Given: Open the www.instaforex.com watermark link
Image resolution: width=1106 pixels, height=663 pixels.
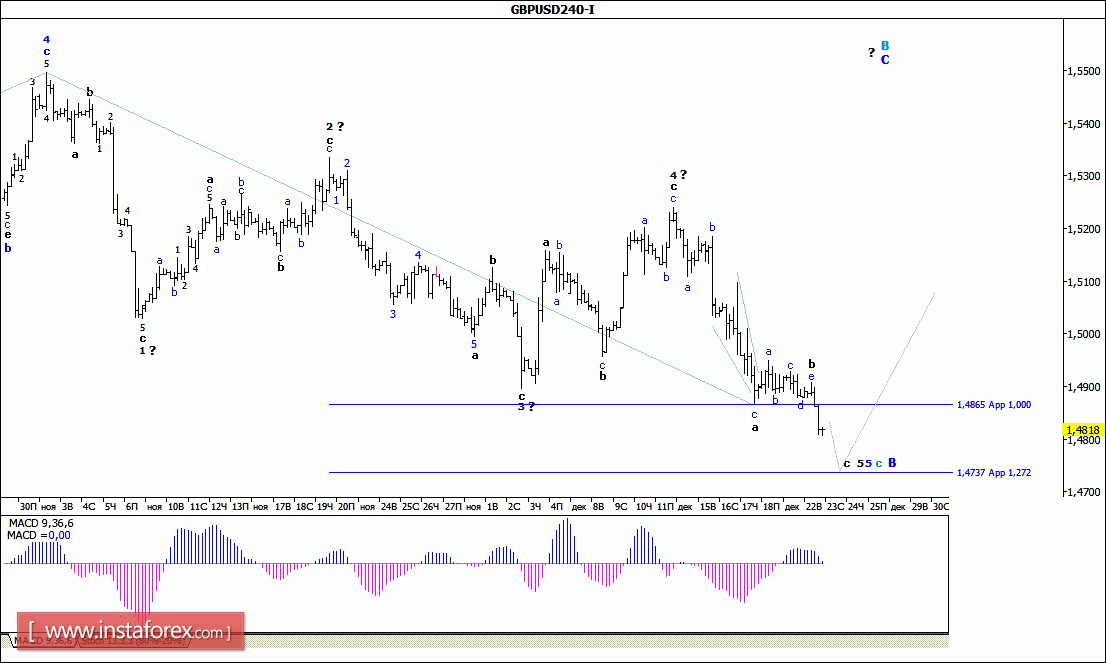Looking at the screenshot, I should pyautogui.click(x=130, y=631).
